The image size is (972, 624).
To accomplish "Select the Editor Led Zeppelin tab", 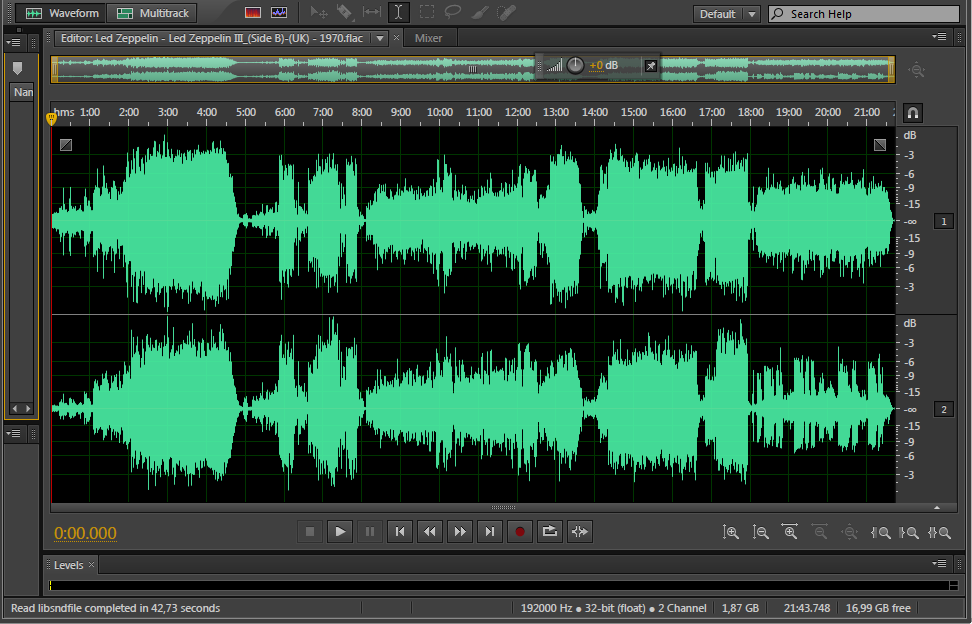I will [x=211, y=38].
